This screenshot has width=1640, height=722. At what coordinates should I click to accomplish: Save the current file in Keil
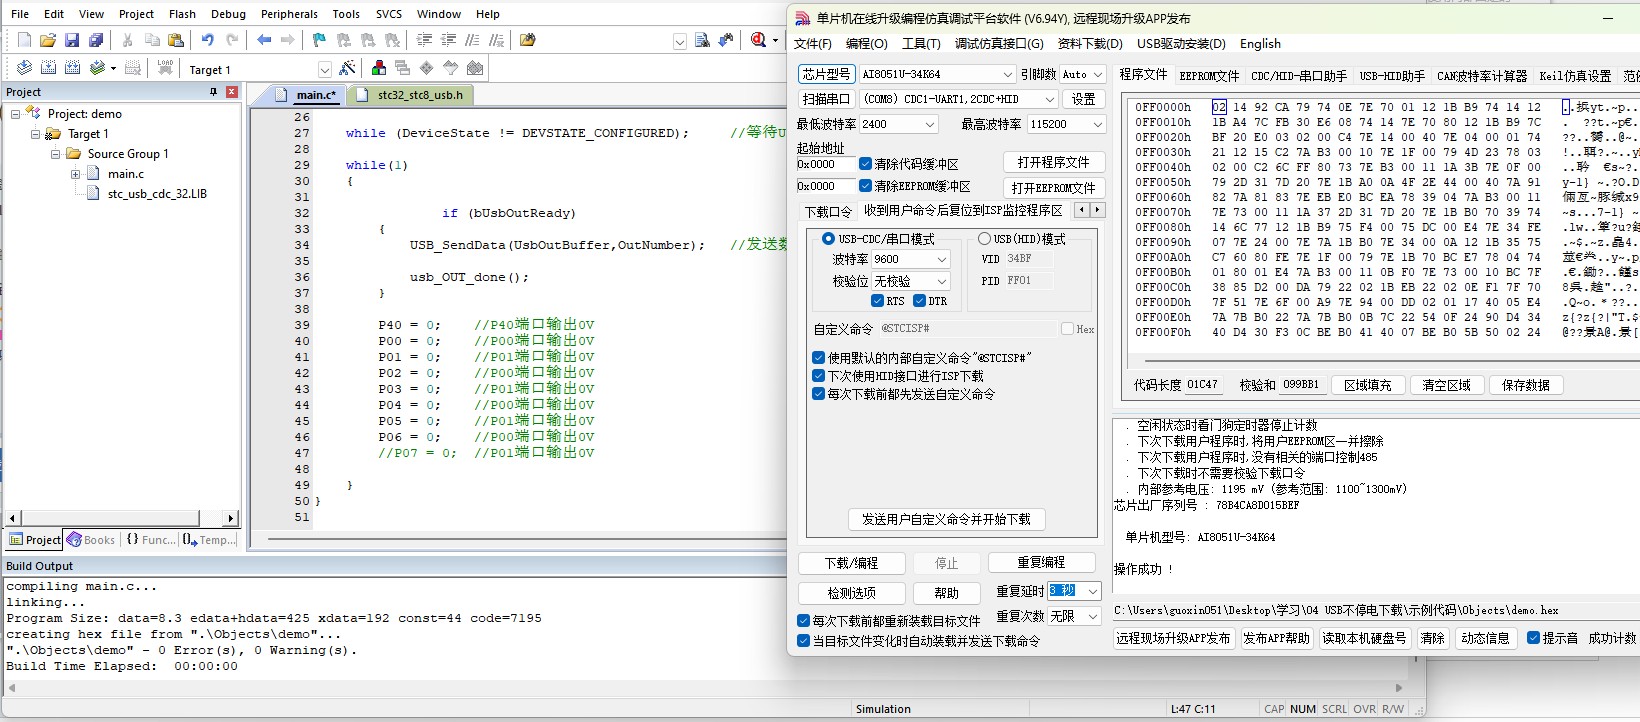(72, 40)
